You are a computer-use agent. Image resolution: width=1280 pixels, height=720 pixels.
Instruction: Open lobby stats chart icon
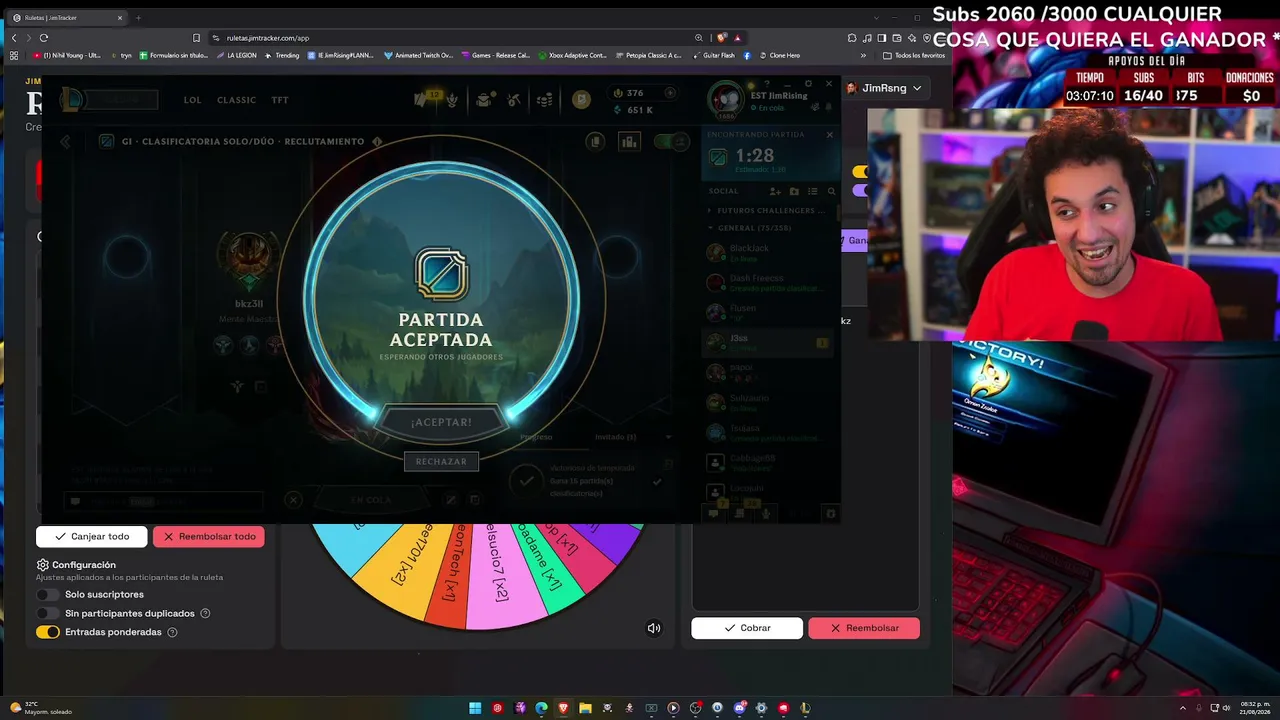[x=629, y=142]
